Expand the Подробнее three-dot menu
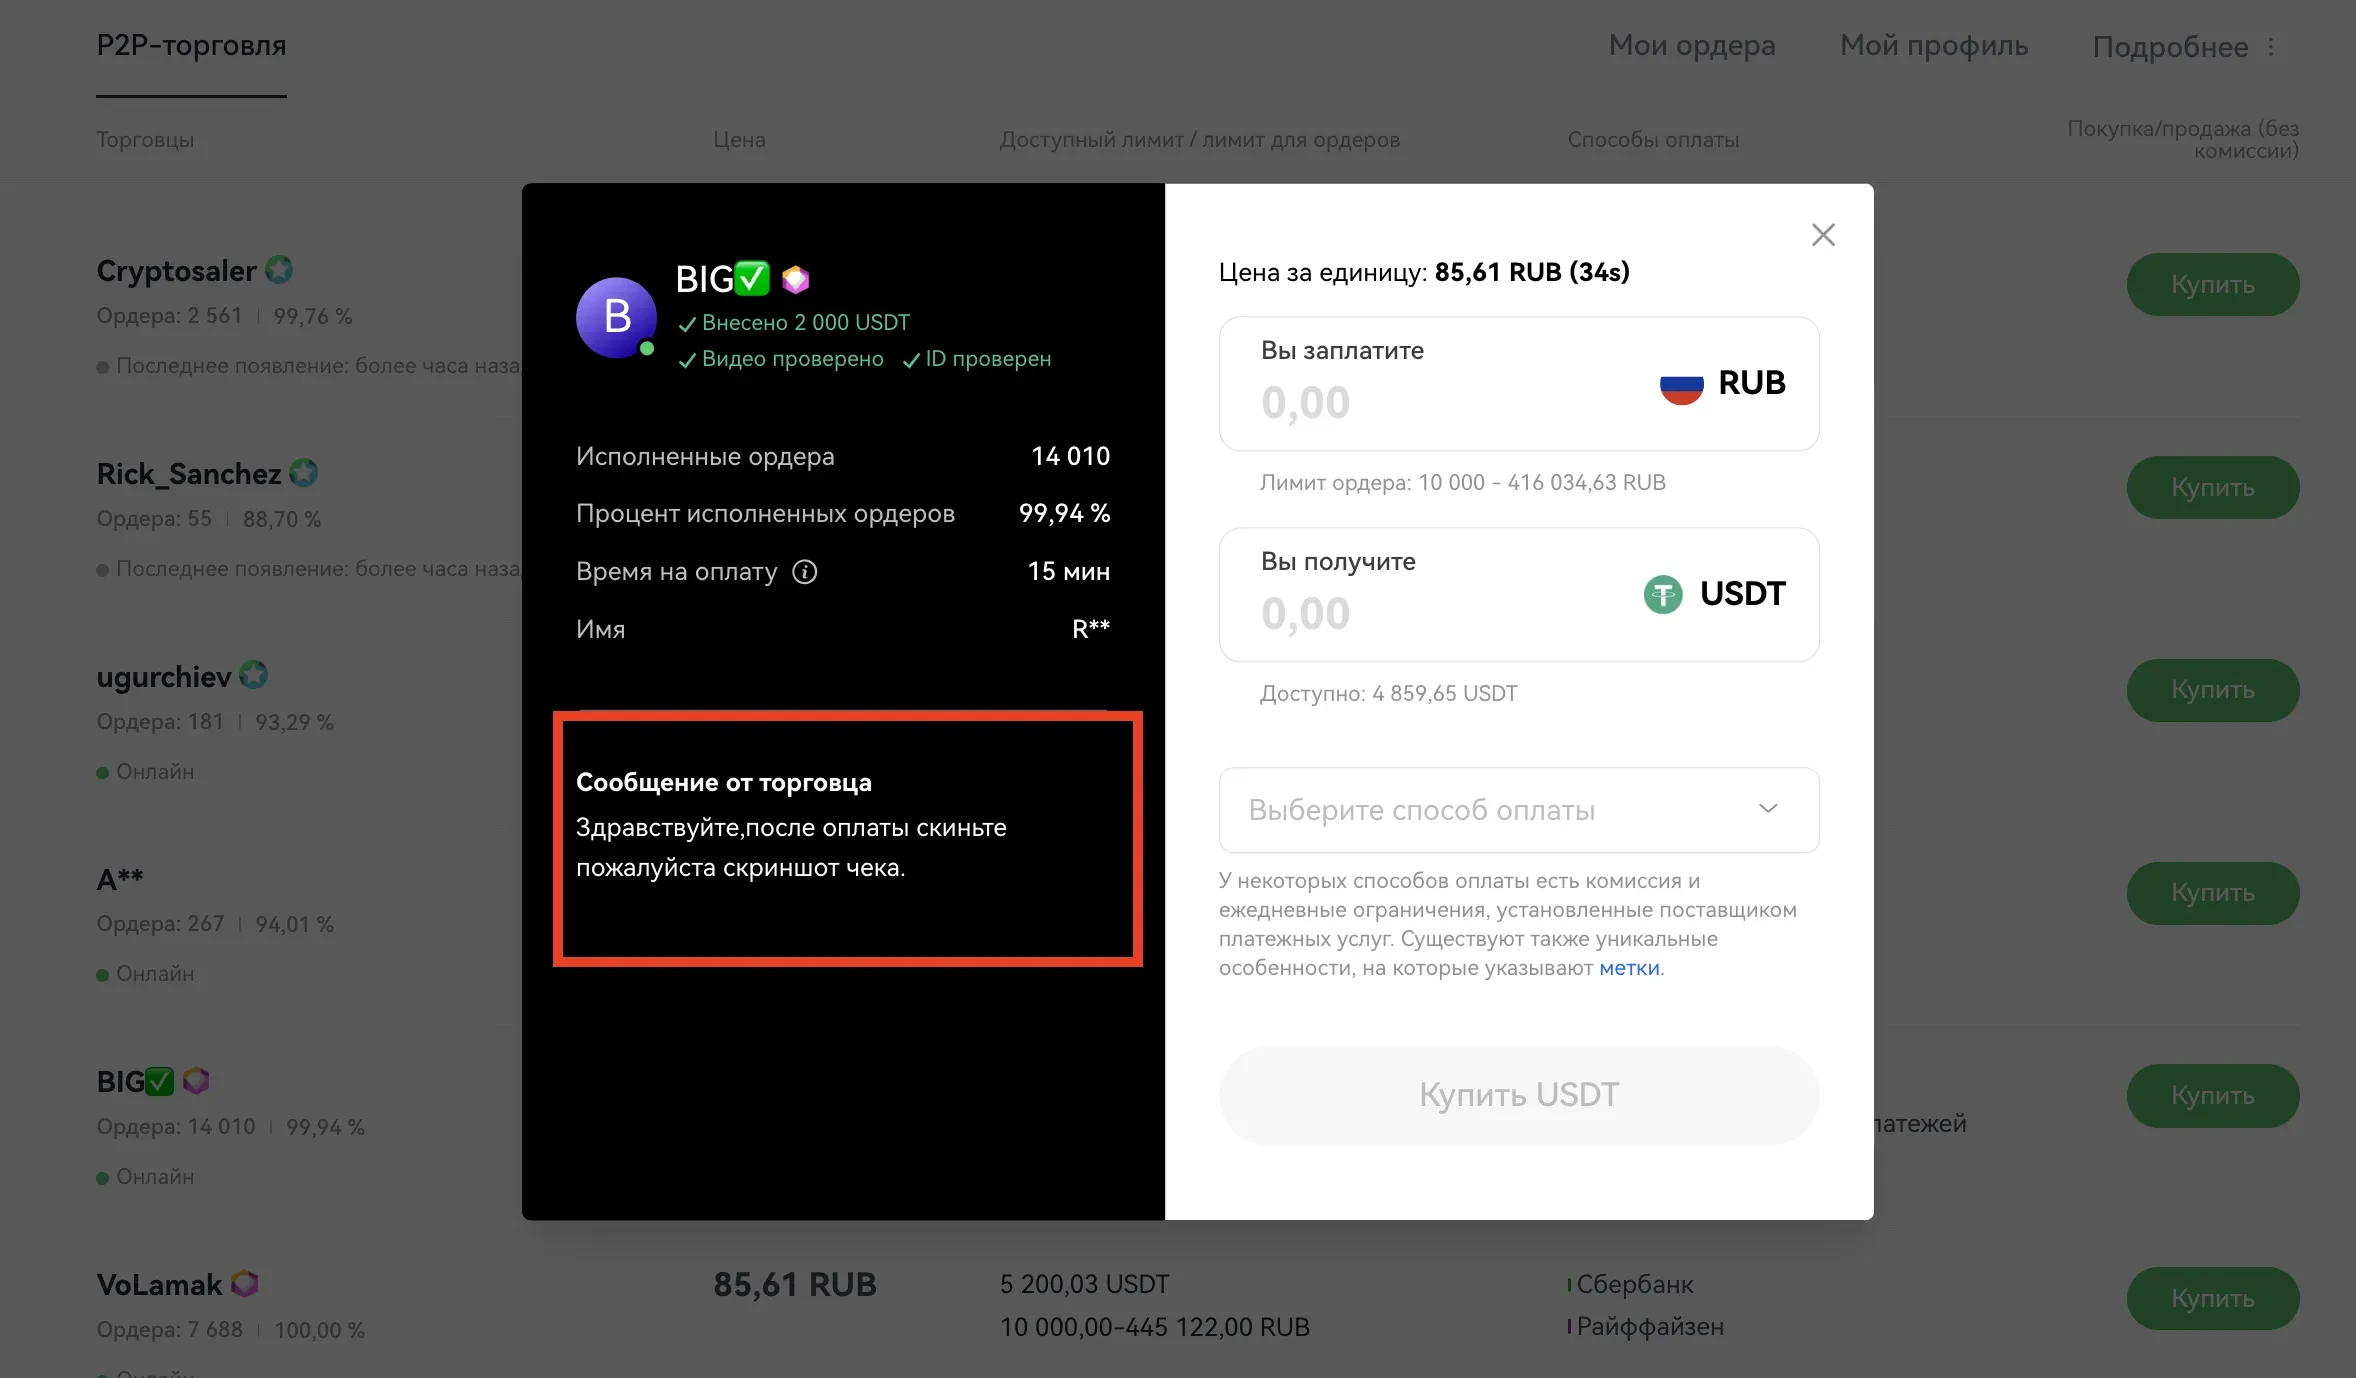Screen dimensions: 2356x1378 click(2271, 47)
